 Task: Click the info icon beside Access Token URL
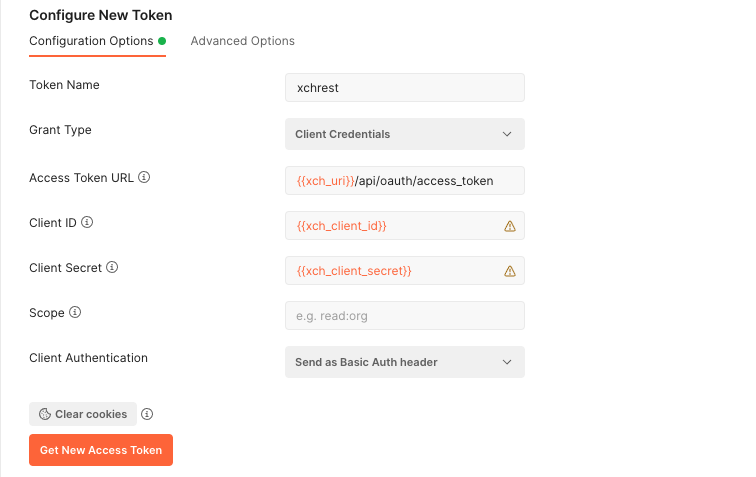pos(144,178)
